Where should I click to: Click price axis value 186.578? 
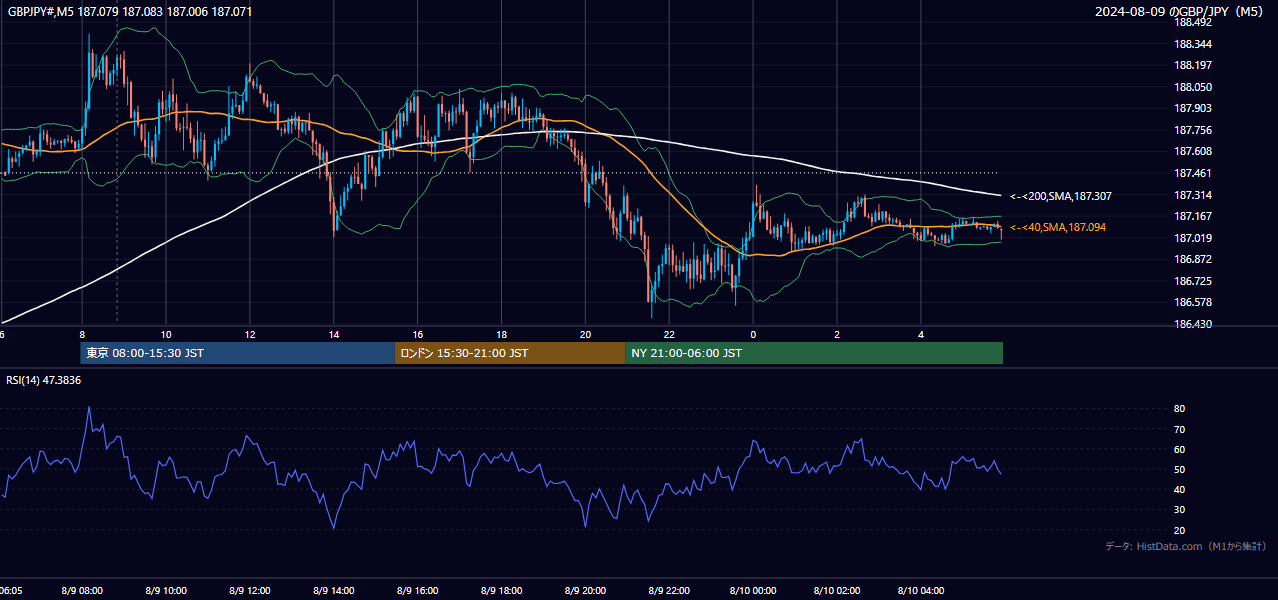tap(1193, 302)
